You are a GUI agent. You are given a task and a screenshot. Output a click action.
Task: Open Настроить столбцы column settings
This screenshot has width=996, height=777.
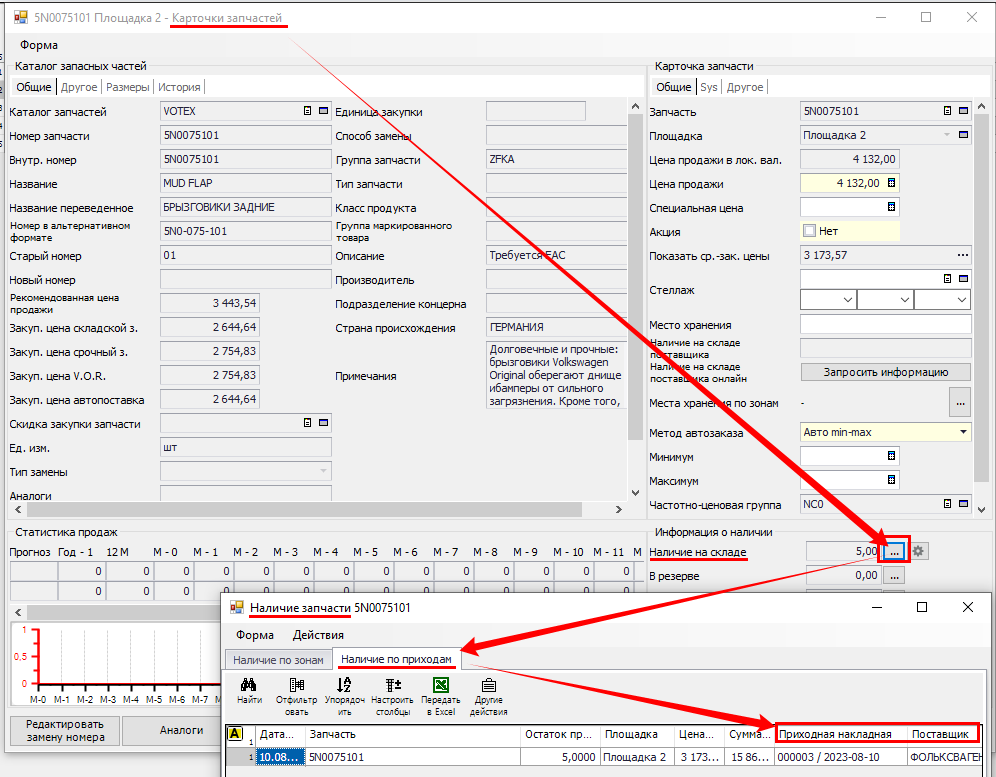click(392, 686)
